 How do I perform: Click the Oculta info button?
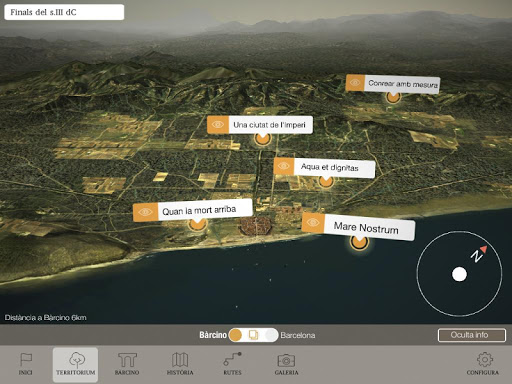pyautogui.click(x=472, y=335)
